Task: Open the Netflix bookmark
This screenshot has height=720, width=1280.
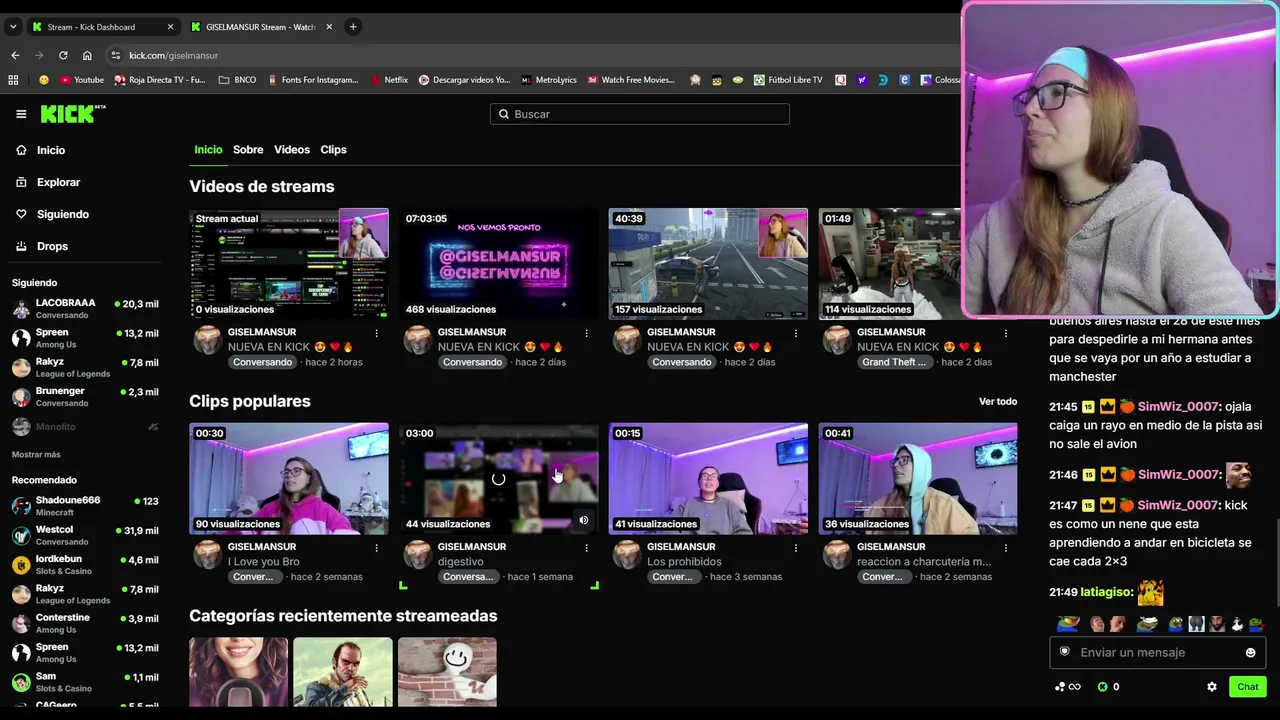Action: [390, 80]
